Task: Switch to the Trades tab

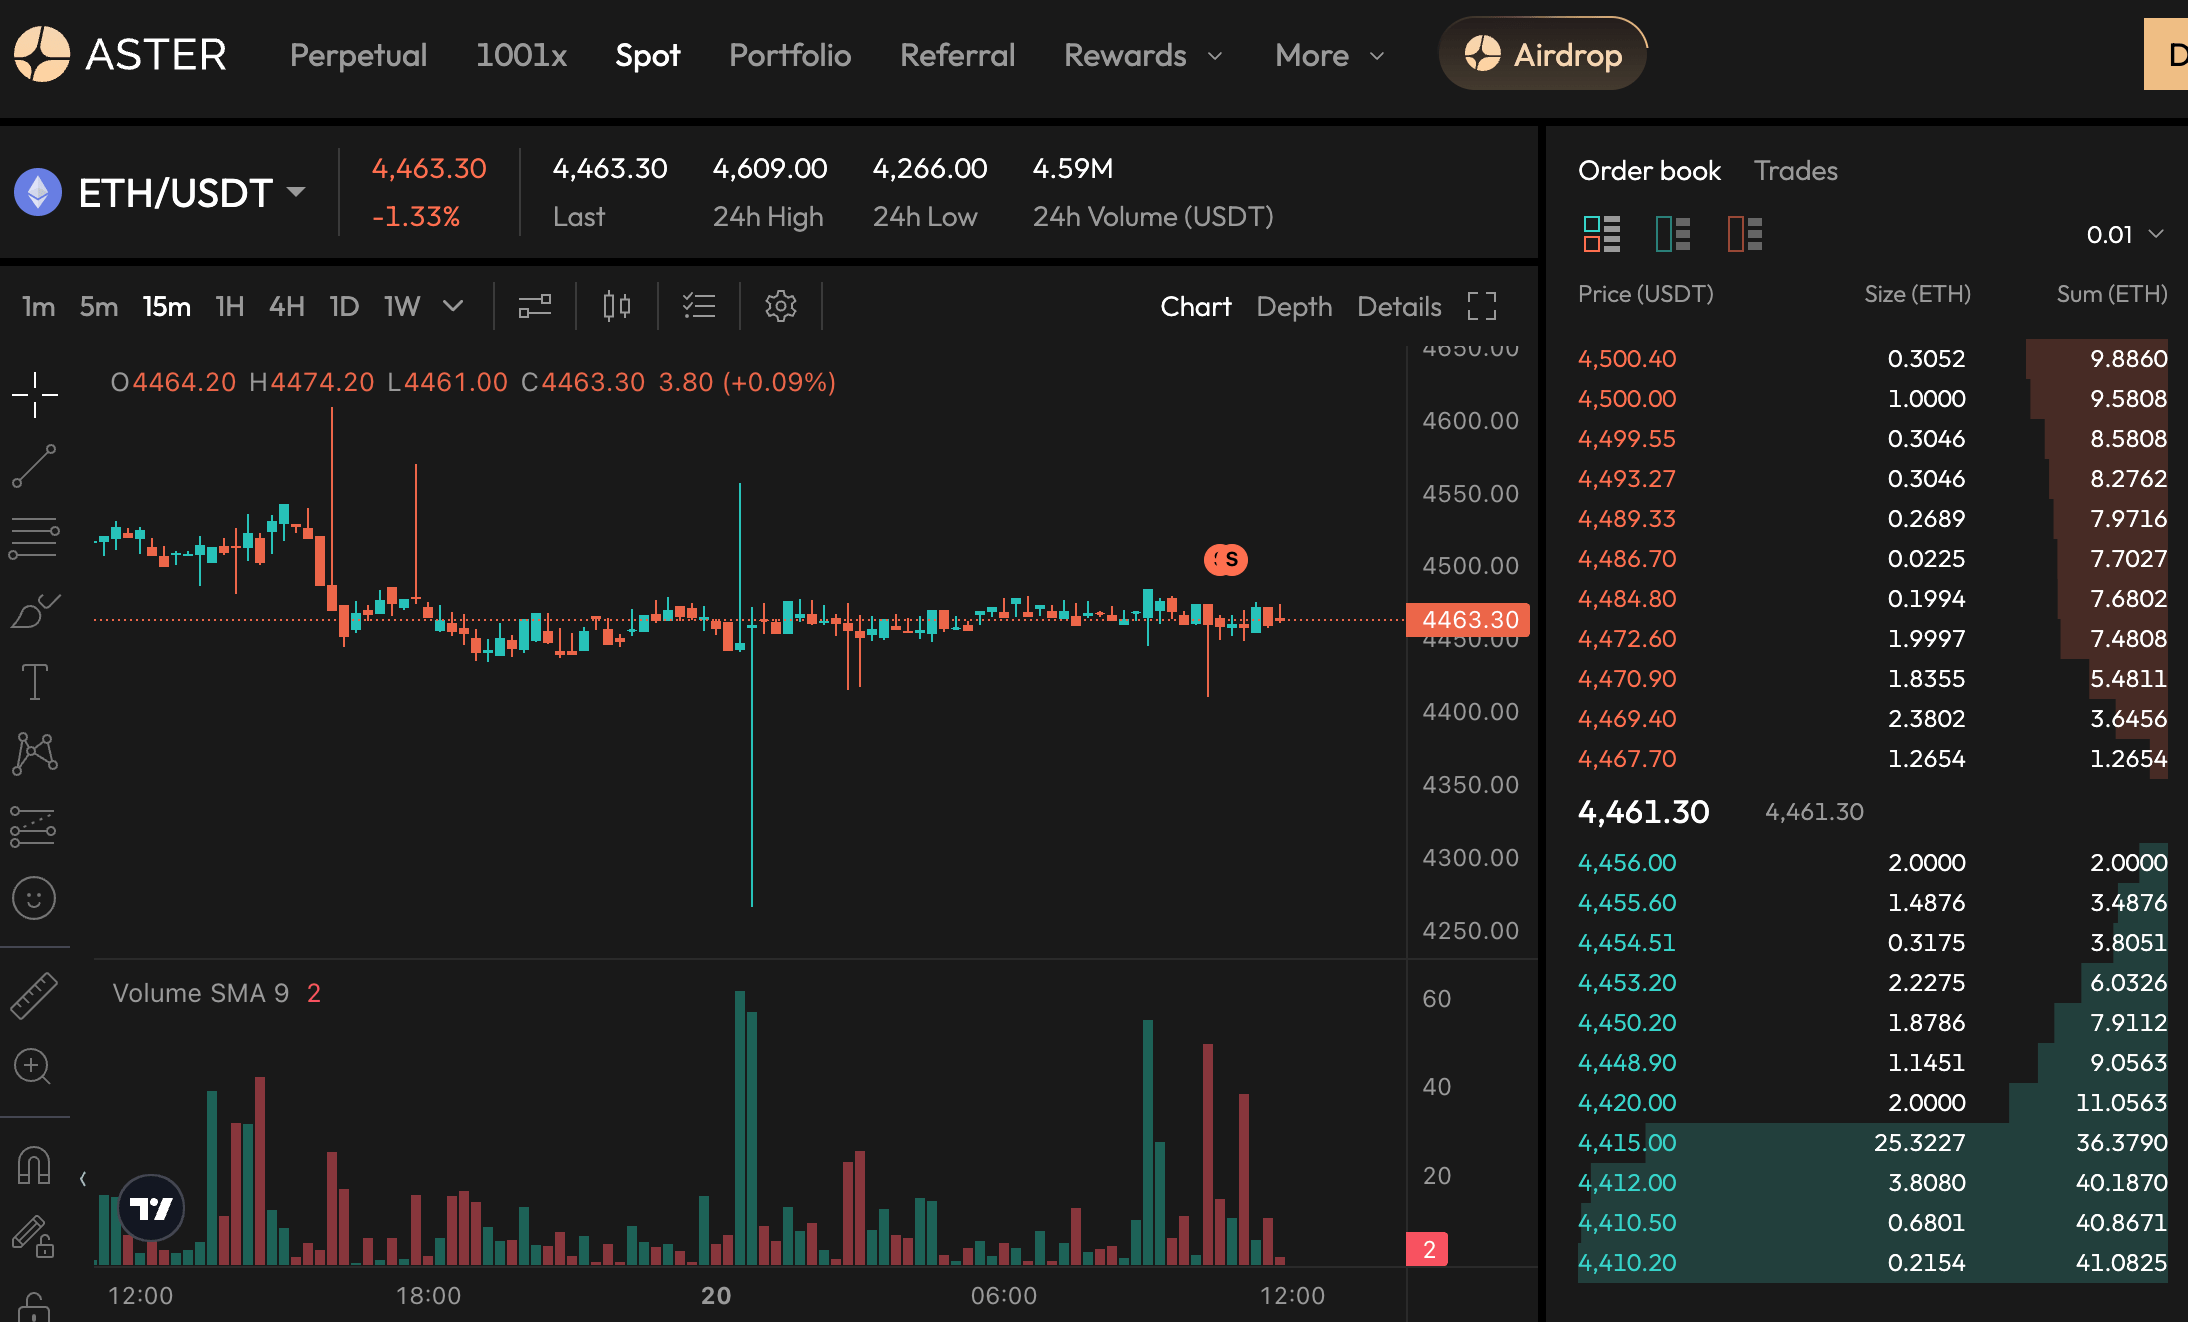Action: pos(1796,171)
